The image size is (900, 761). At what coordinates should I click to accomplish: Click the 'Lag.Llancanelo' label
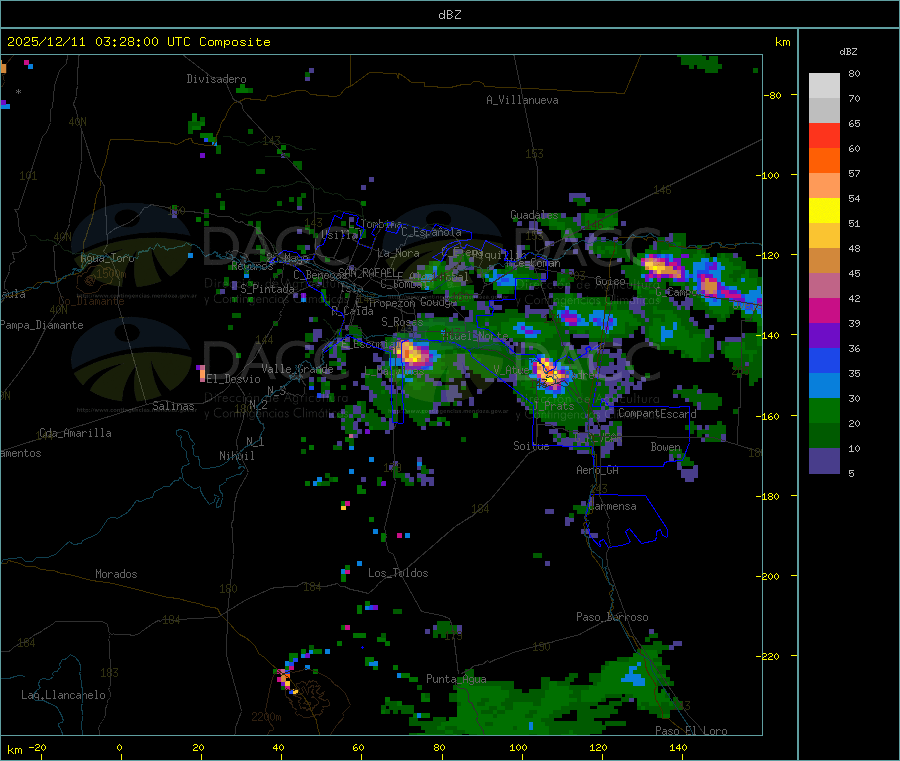(63, 695)
